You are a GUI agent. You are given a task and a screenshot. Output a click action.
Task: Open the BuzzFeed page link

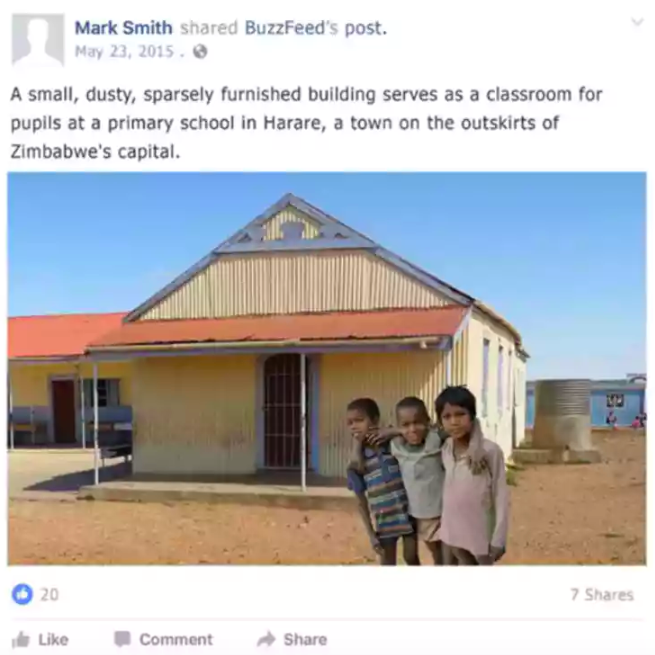pos(291,28)
